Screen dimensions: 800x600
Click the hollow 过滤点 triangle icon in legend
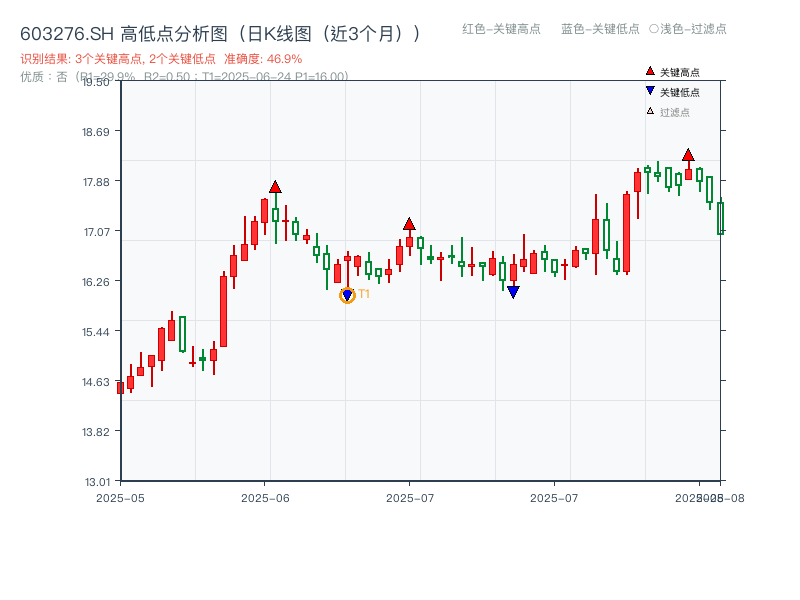pyautogui.click(x=648, y=112)
